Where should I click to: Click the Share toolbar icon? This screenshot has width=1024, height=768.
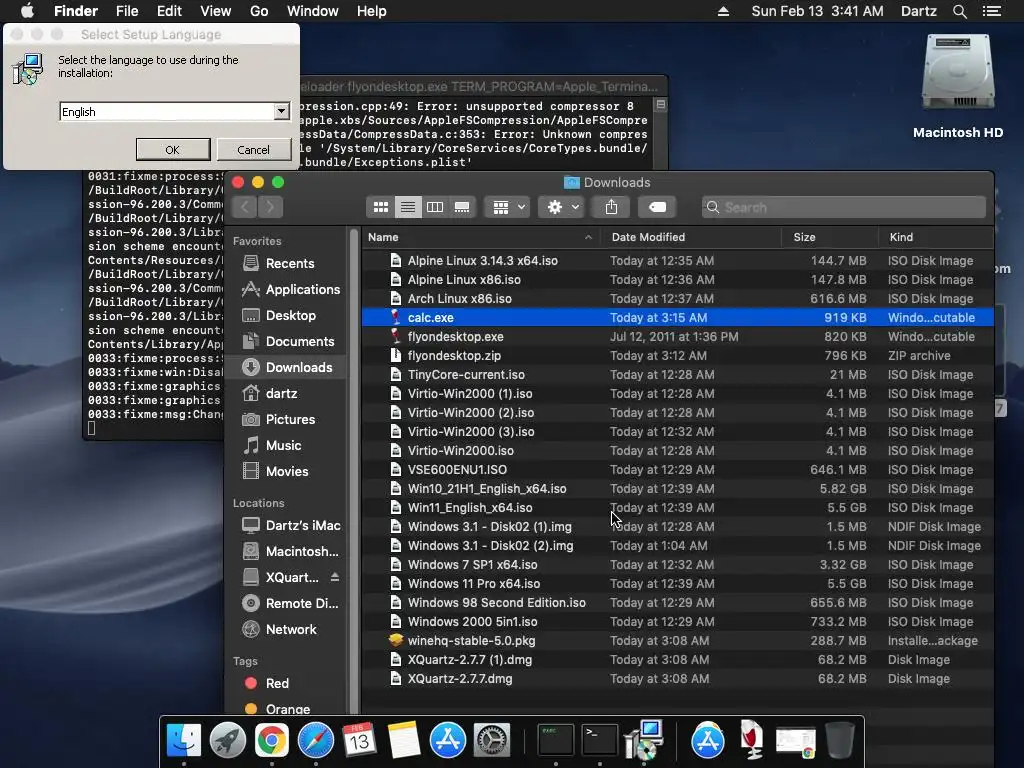(611, 207)
